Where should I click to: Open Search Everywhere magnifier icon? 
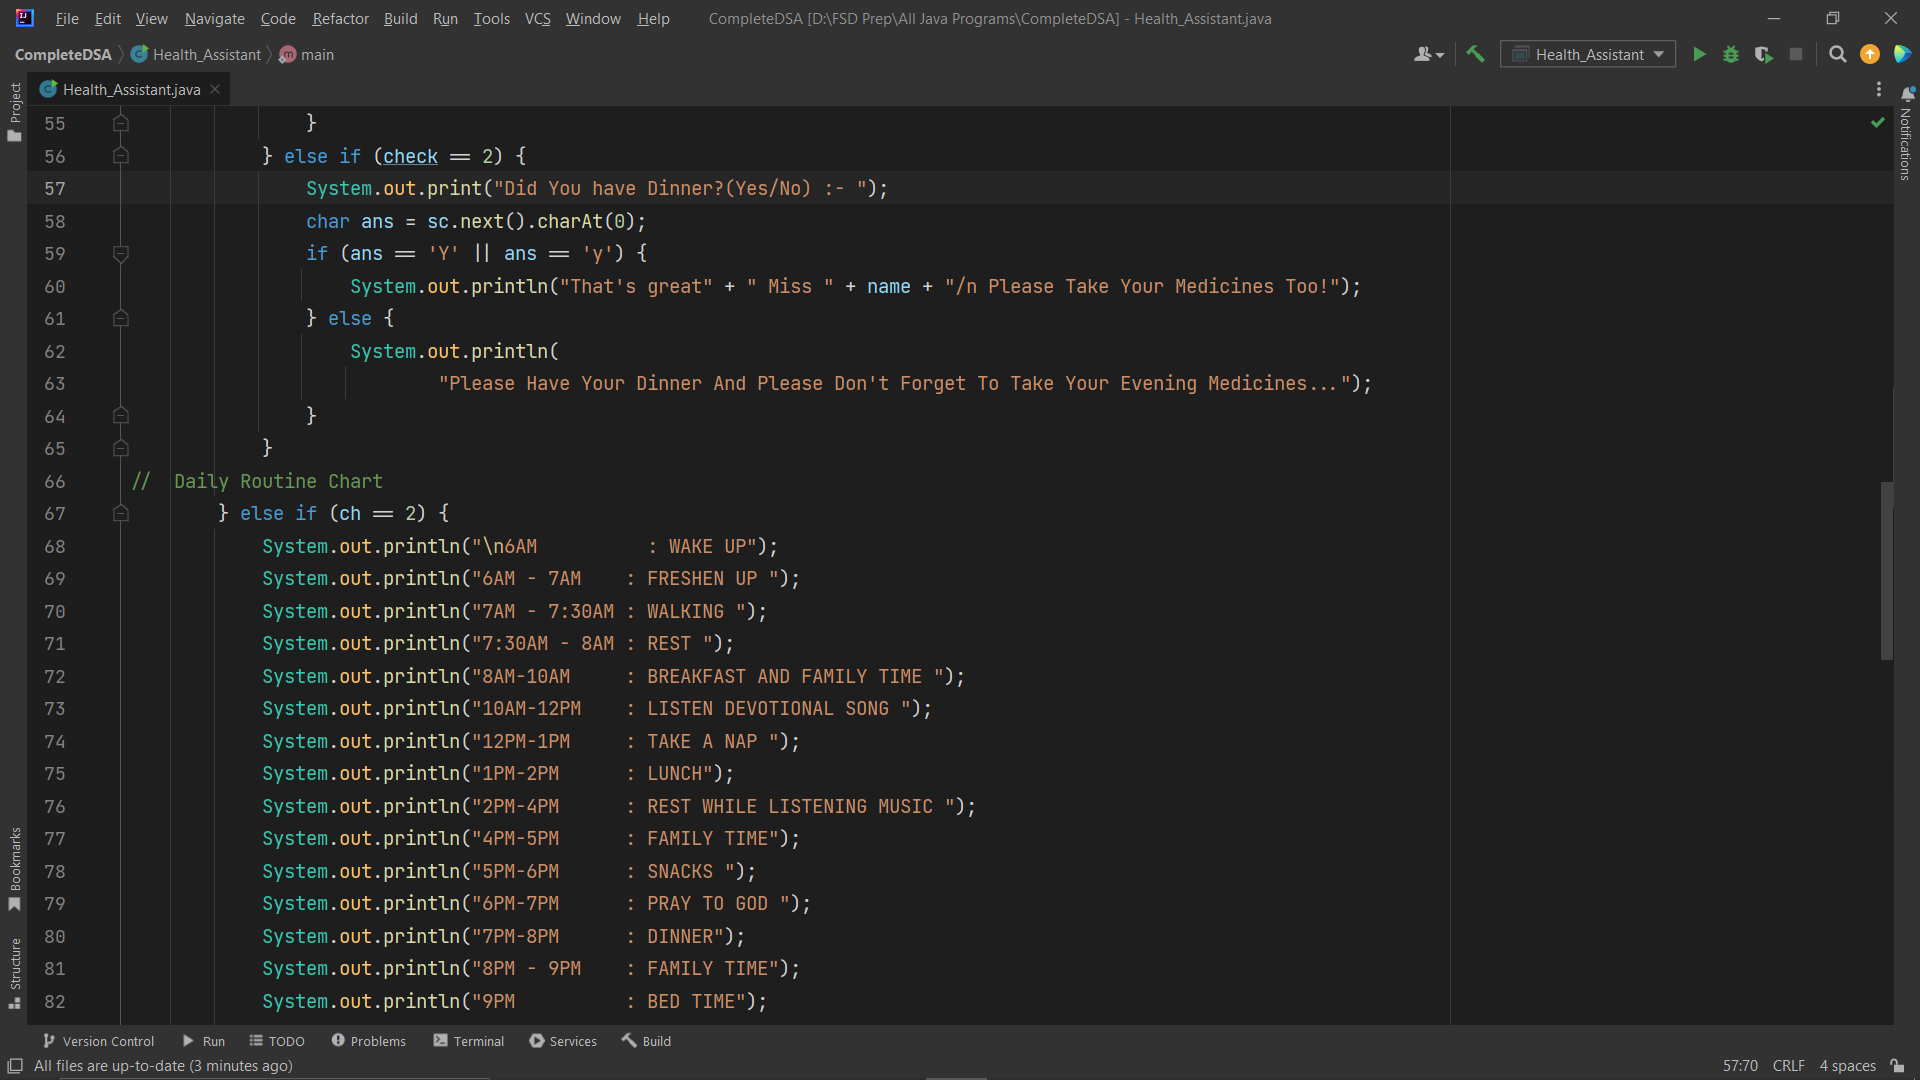coord(1837,55)
